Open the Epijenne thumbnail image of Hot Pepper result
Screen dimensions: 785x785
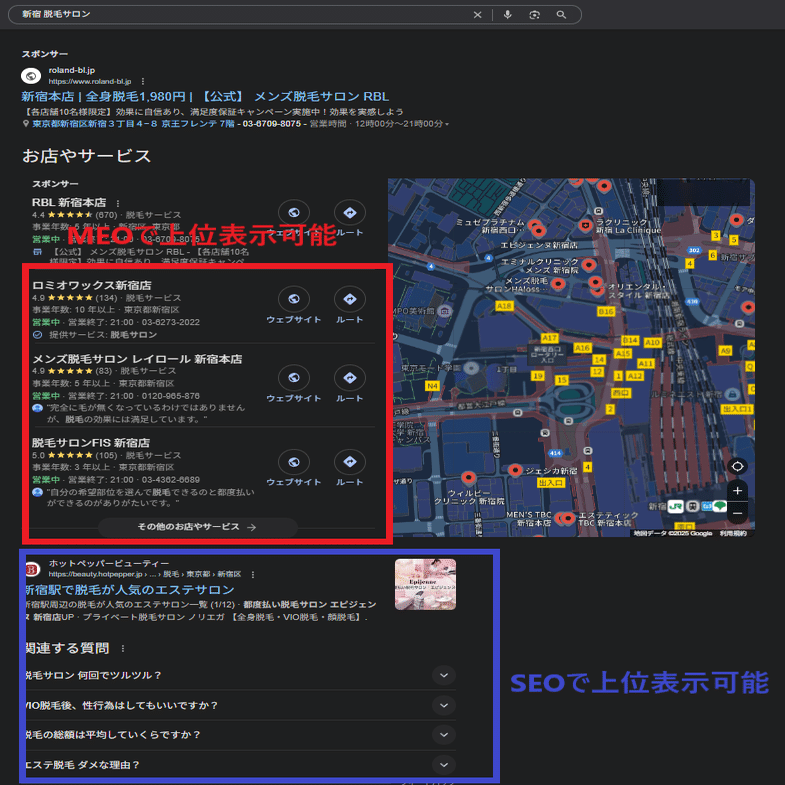click(x=425, y=584)
